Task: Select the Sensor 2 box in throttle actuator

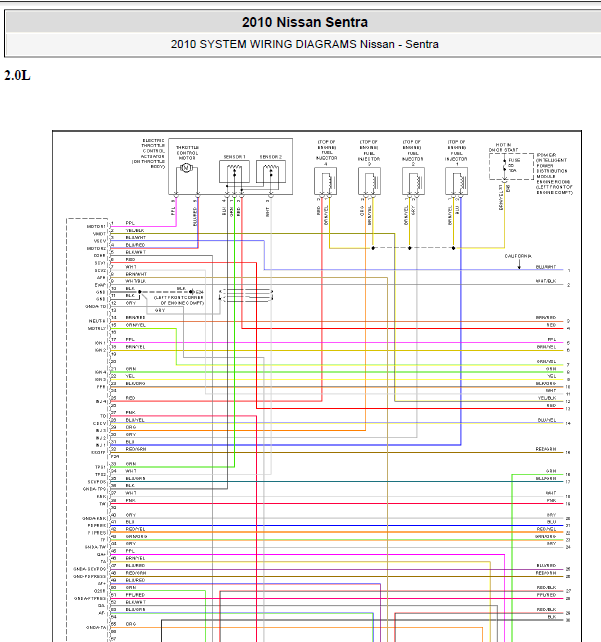Action: [x=271, y=172]
